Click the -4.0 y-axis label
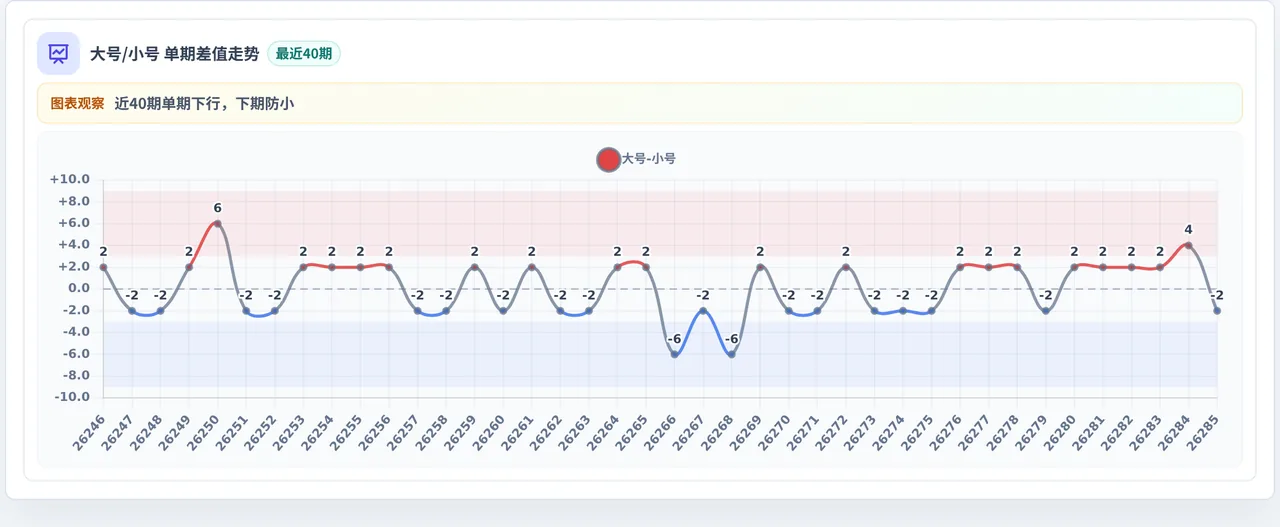The width and height of the screenshot is (1280, 527). click(75, 332)
